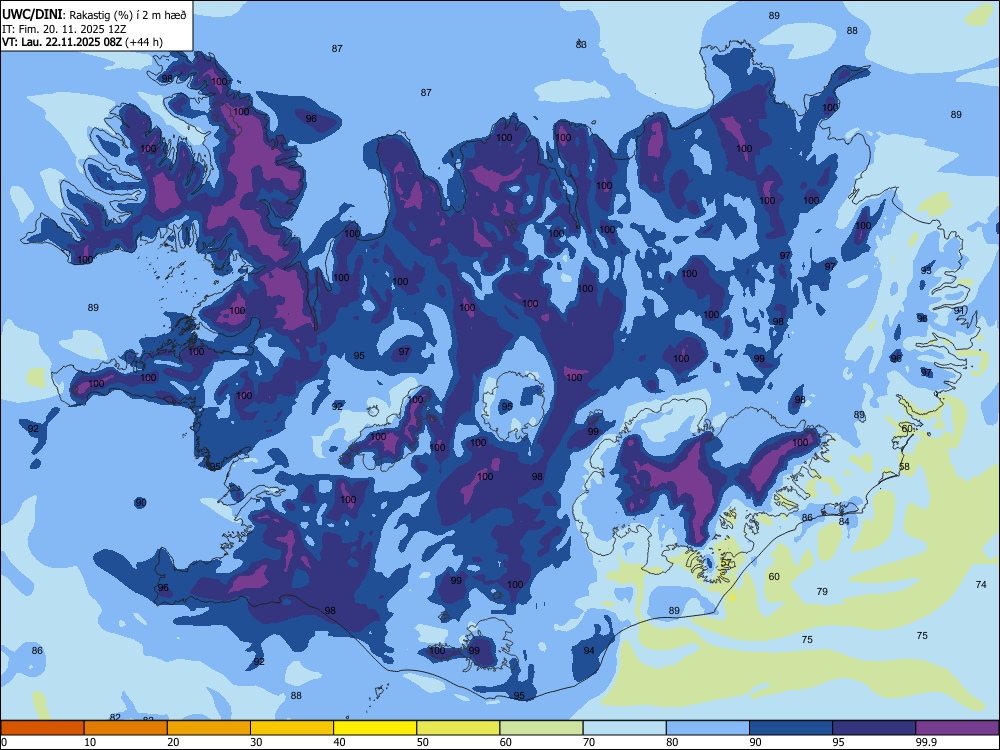Click the '74' humidity value on the map
Viewport: 1000px width, 750px height.
point(981,584)
